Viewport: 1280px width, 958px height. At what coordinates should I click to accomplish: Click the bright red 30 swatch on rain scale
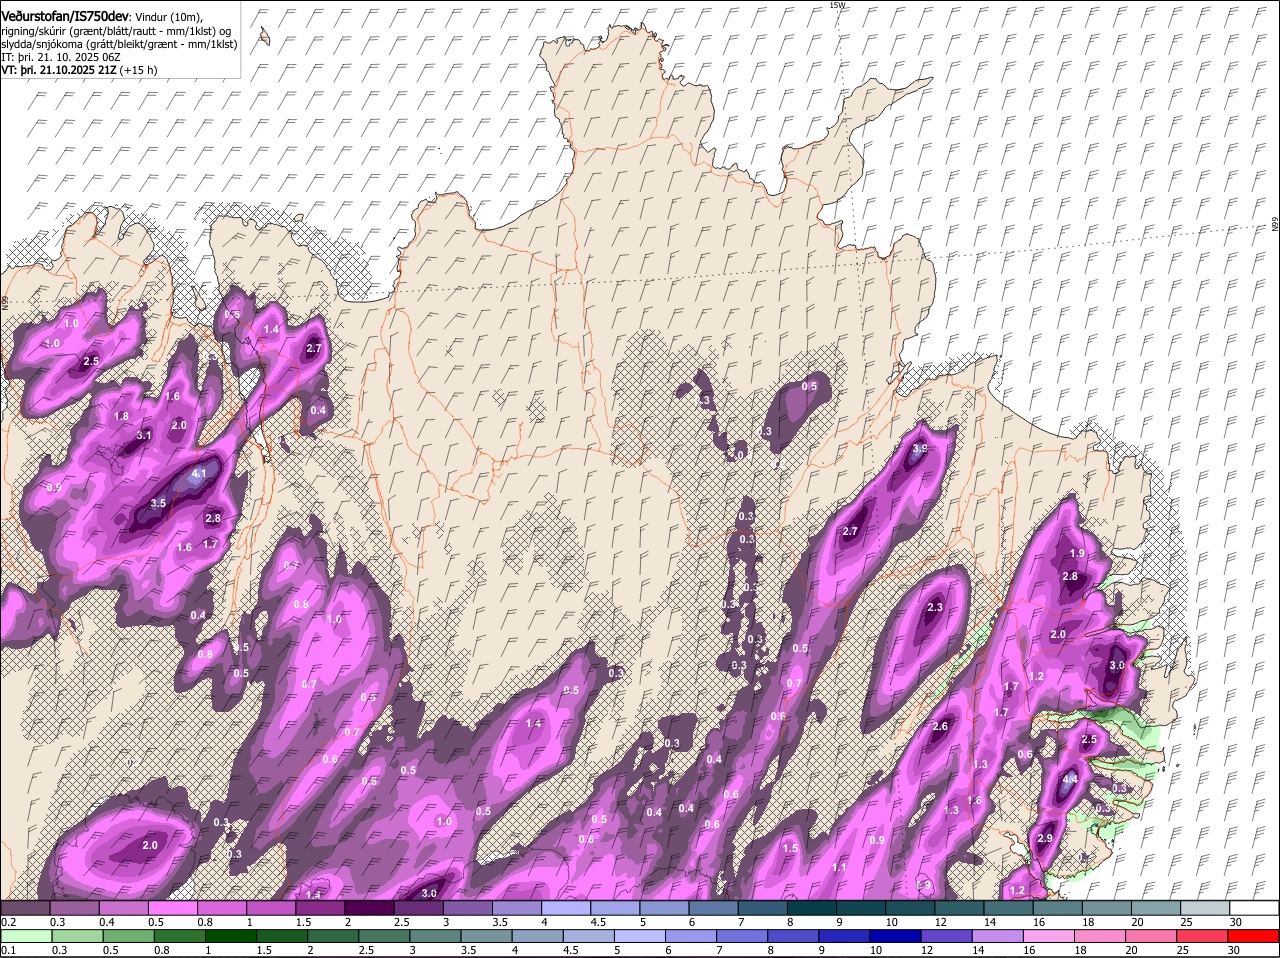(x=1253, y=937)
